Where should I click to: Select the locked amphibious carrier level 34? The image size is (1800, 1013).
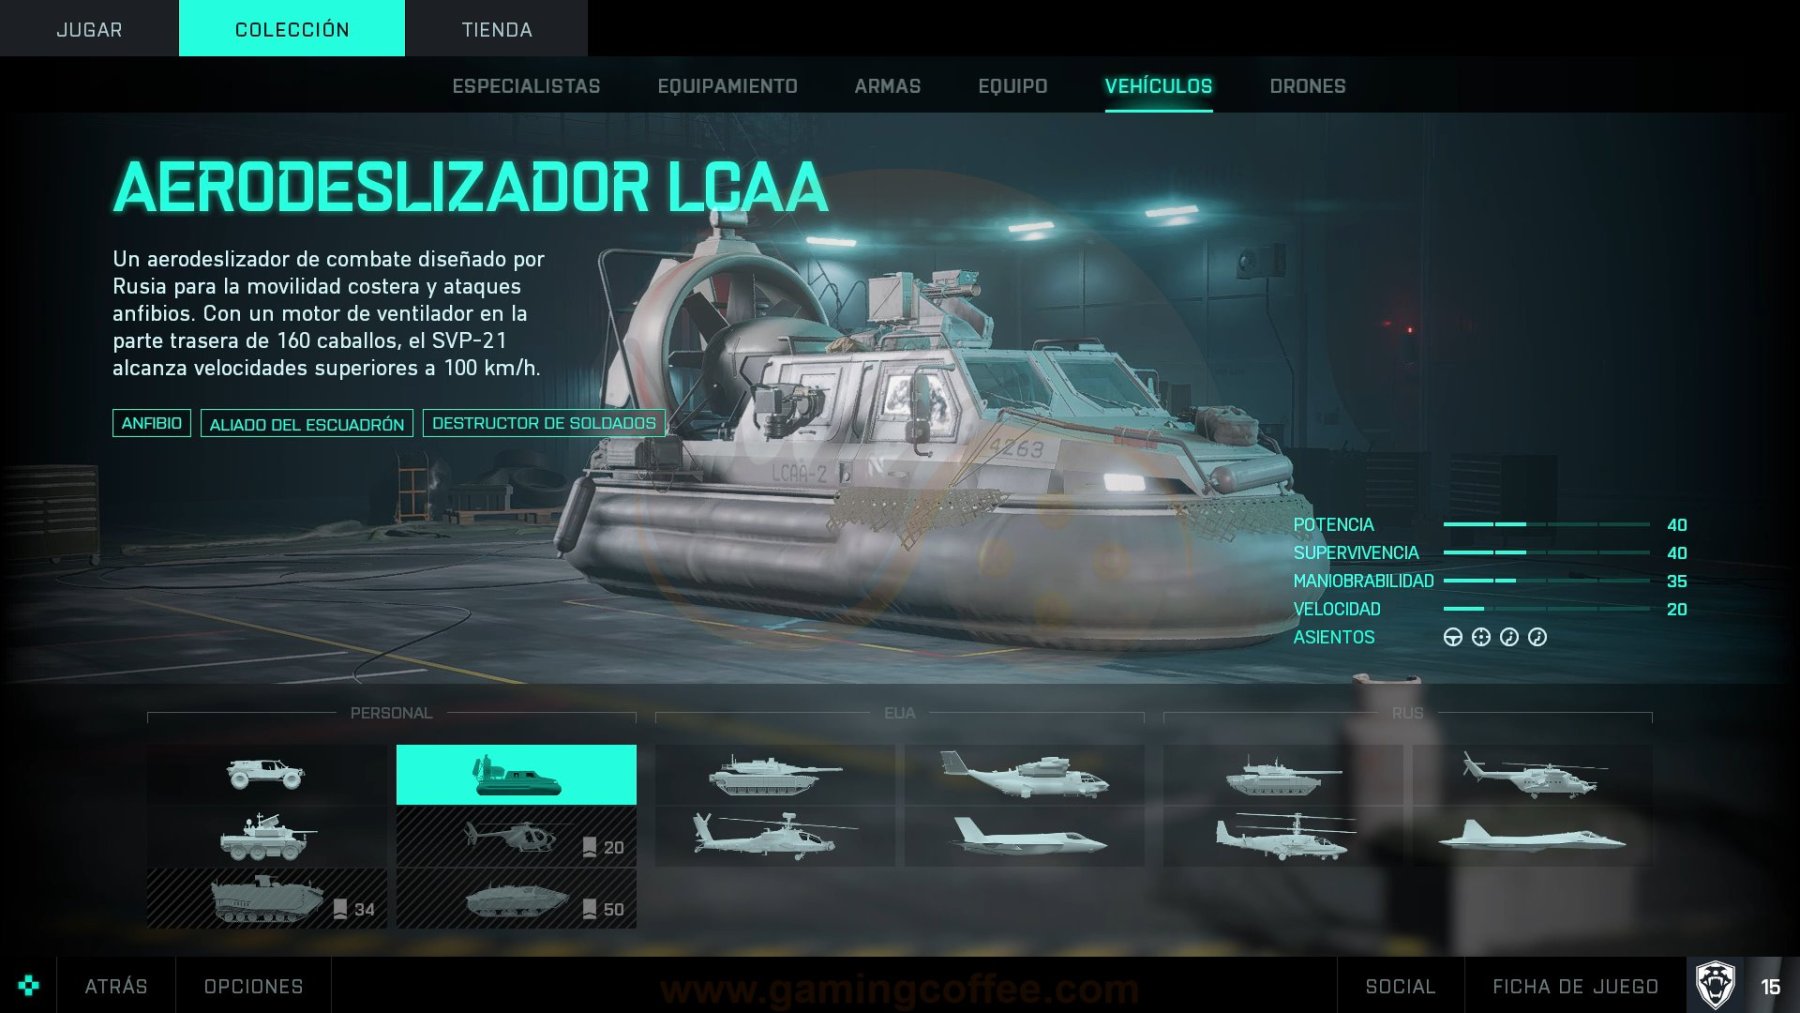coord(266,898)
